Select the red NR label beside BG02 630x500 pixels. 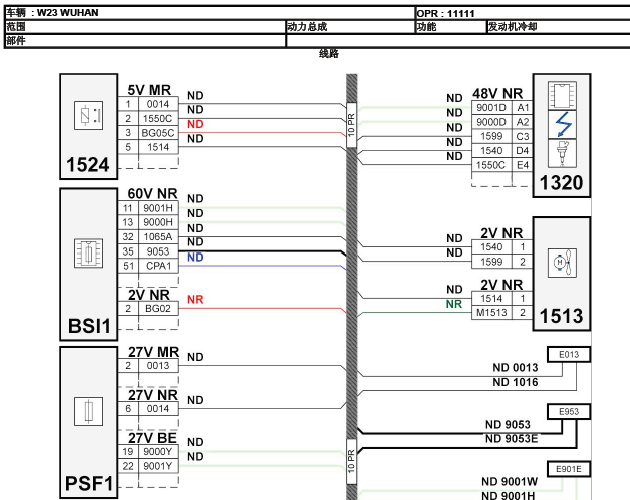point(195,299)
